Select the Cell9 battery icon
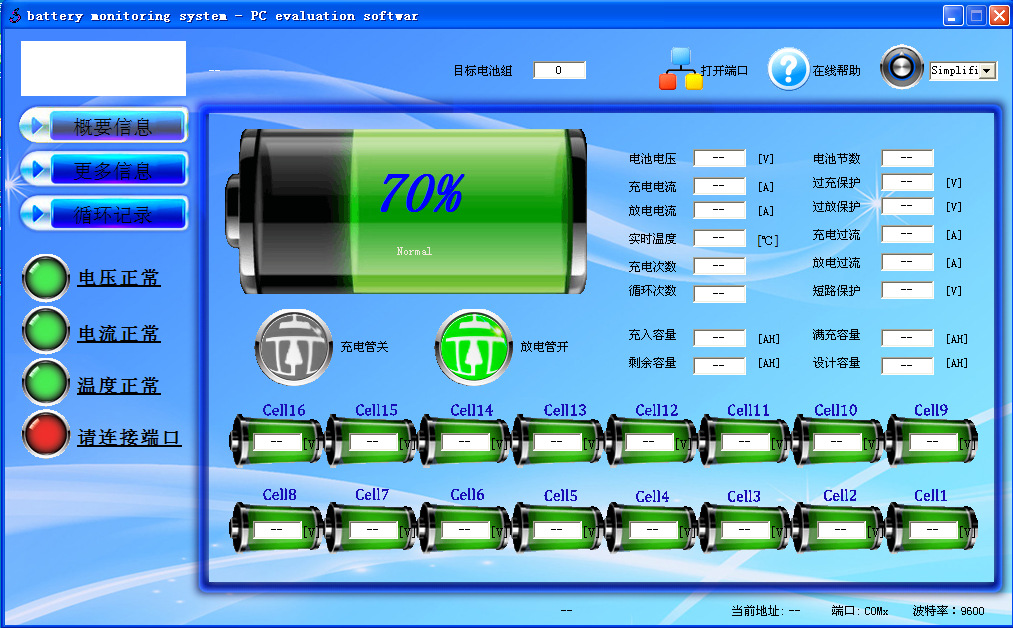1013x628 pixels. click(930, 440)
